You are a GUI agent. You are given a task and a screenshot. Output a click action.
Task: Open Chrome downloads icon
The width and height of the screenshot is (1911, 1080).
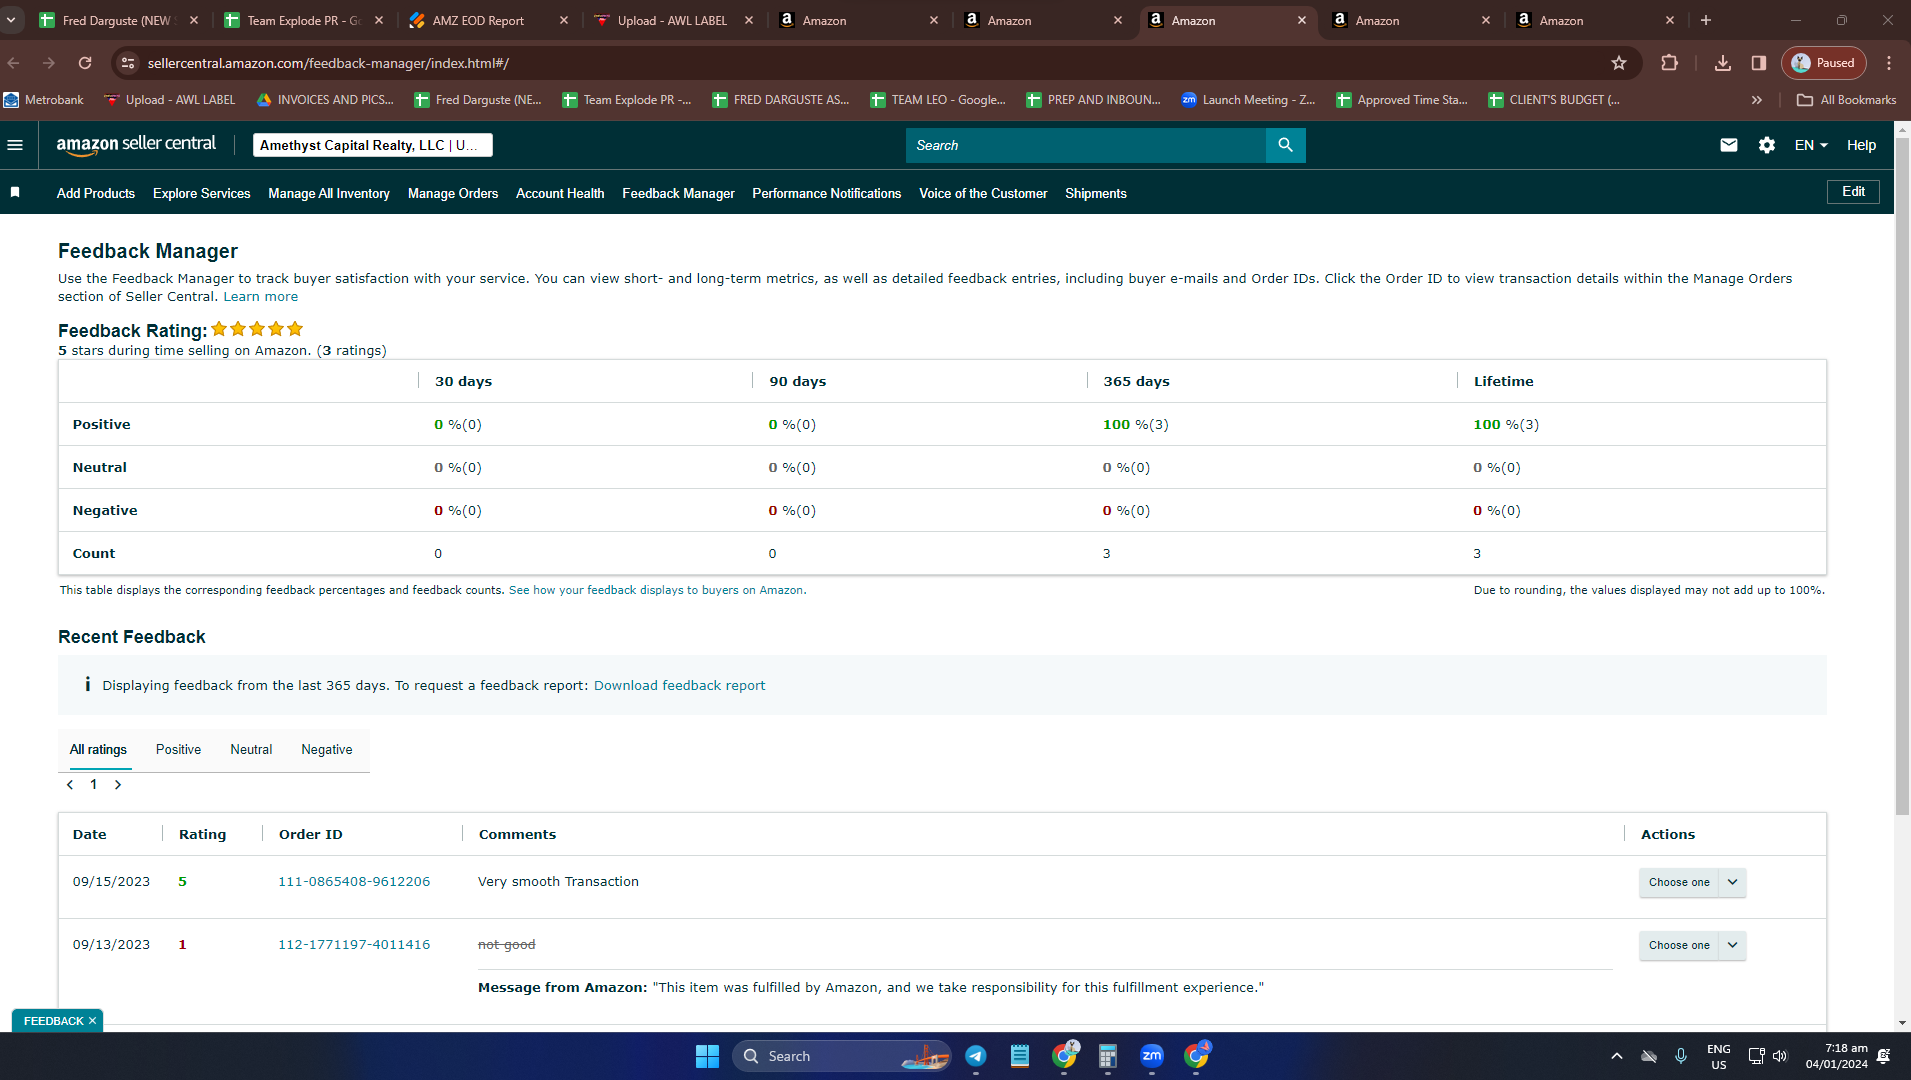coord(1722,63)
